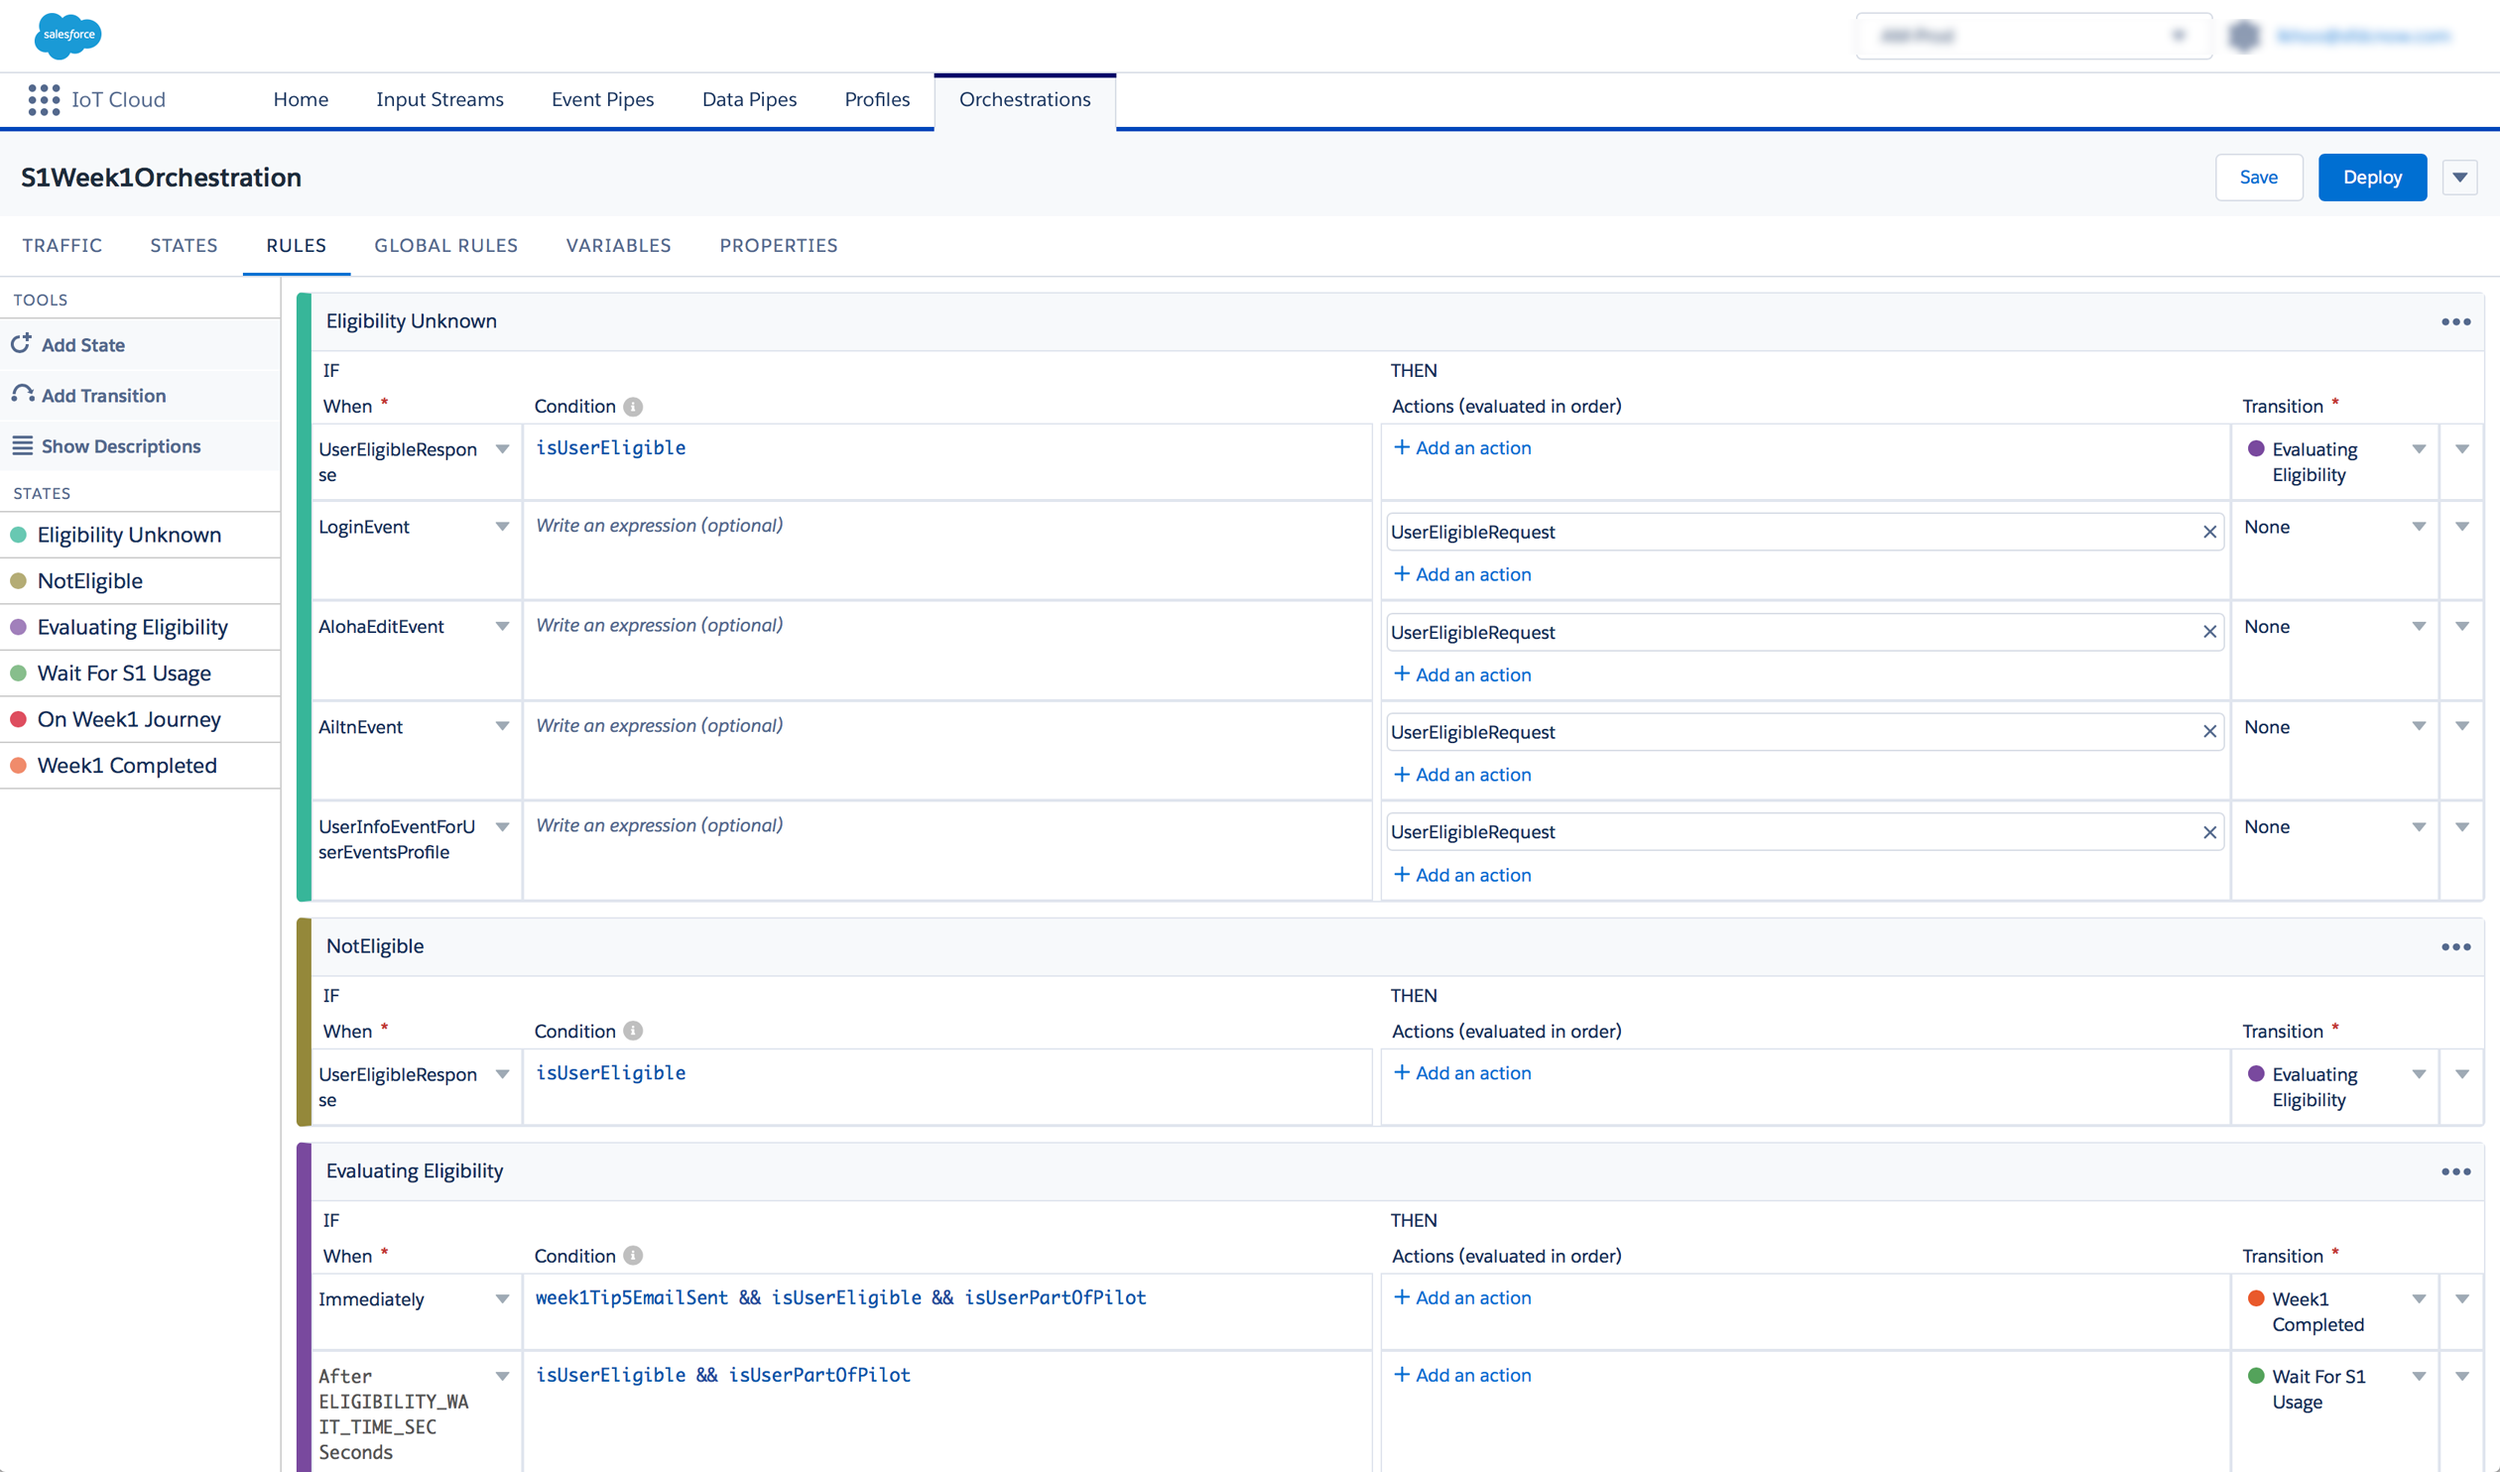This screenshot has height=1472, width=2500.
Task: Select NotEligible state in sidebar
Action: [x=140, y=581]
